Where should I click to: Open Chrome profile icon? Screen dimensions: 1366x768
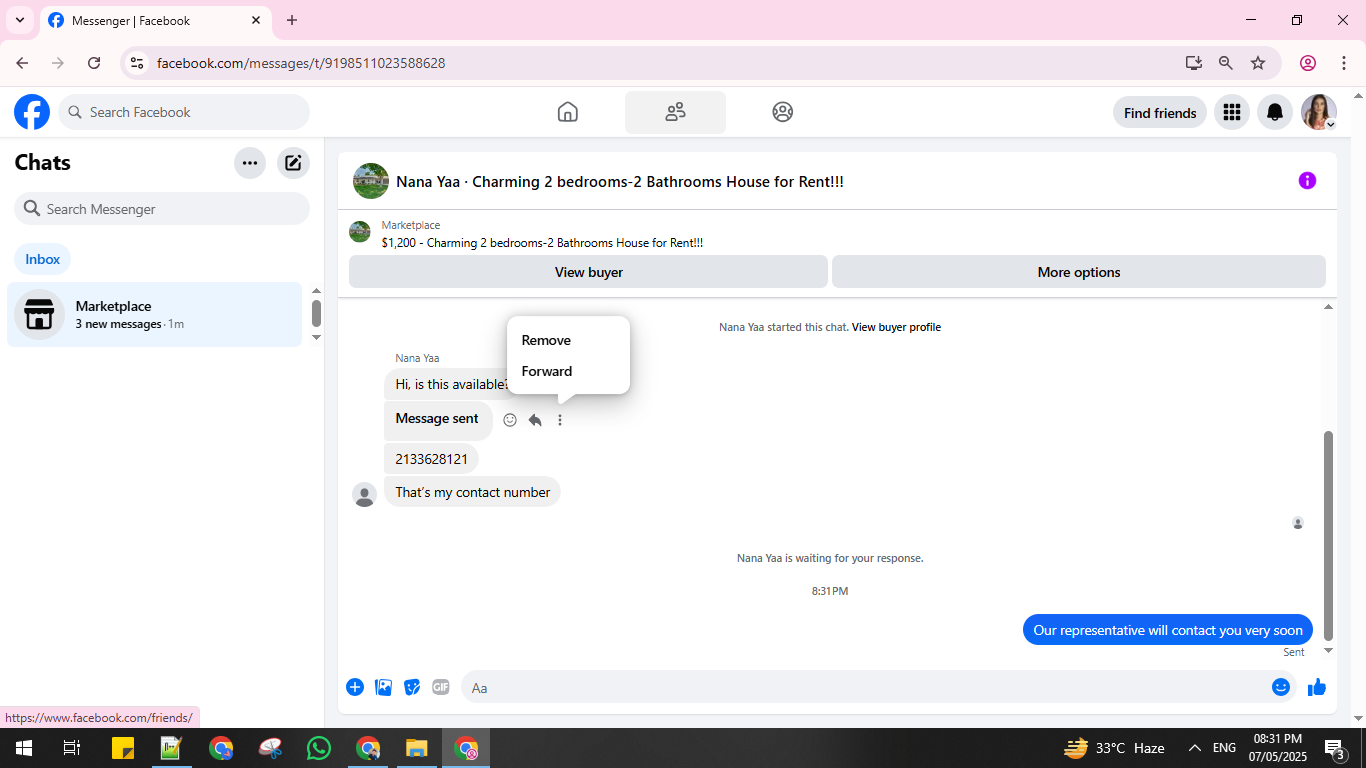tap(1308, 63)
